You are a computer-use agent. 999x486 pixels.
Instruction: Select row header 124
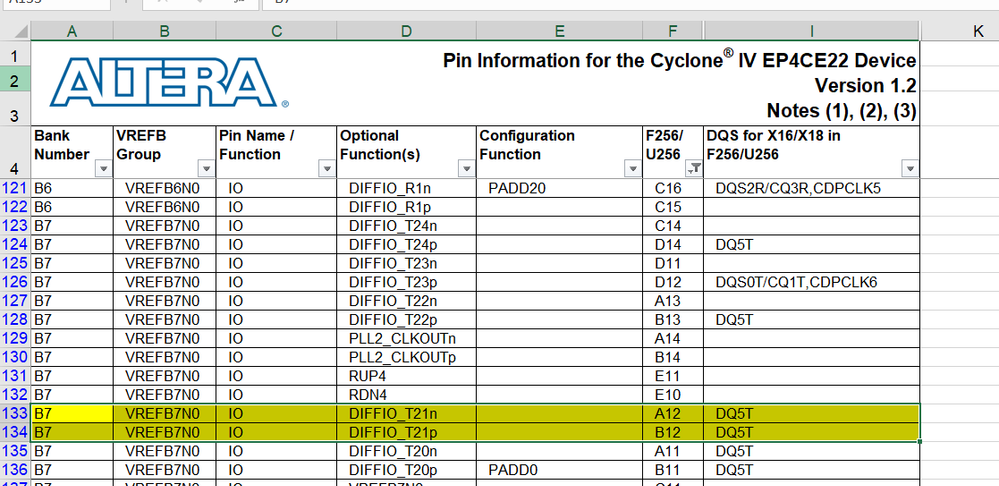tap(15, 245)
